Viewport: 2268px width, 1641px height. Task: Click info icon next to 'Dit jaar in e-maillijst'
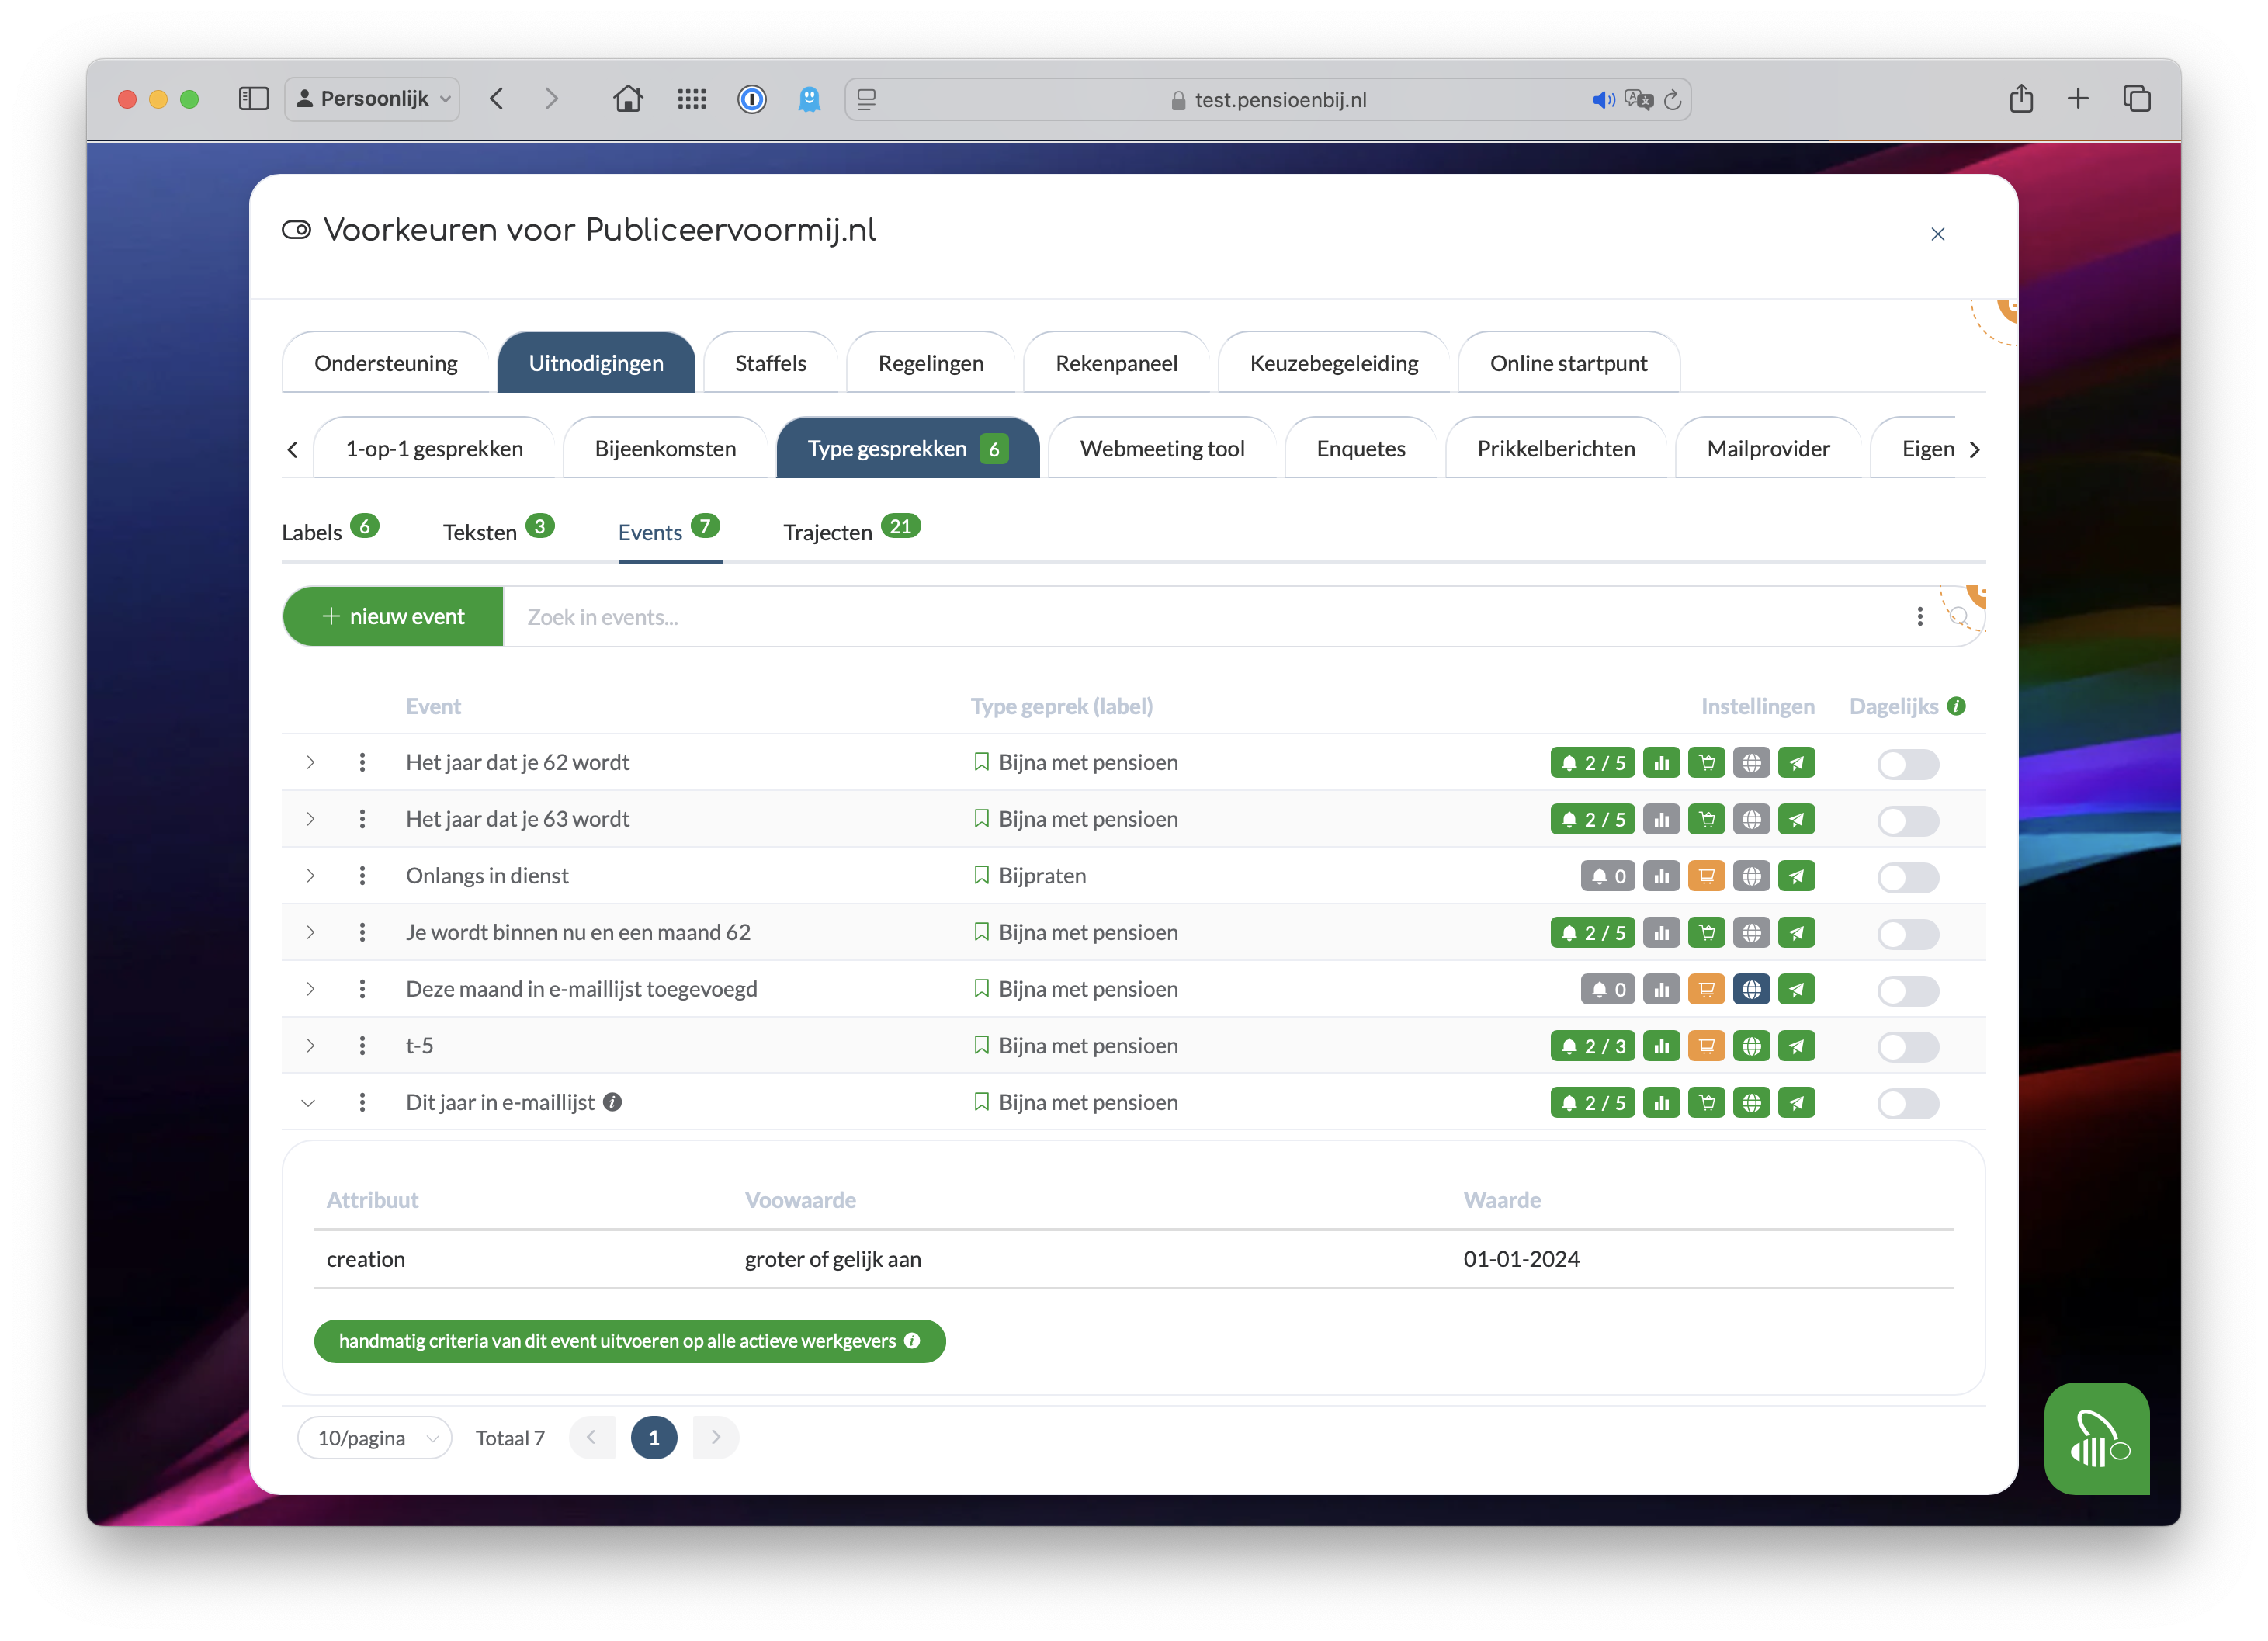pyautogui.click(x=613, y=1102)
